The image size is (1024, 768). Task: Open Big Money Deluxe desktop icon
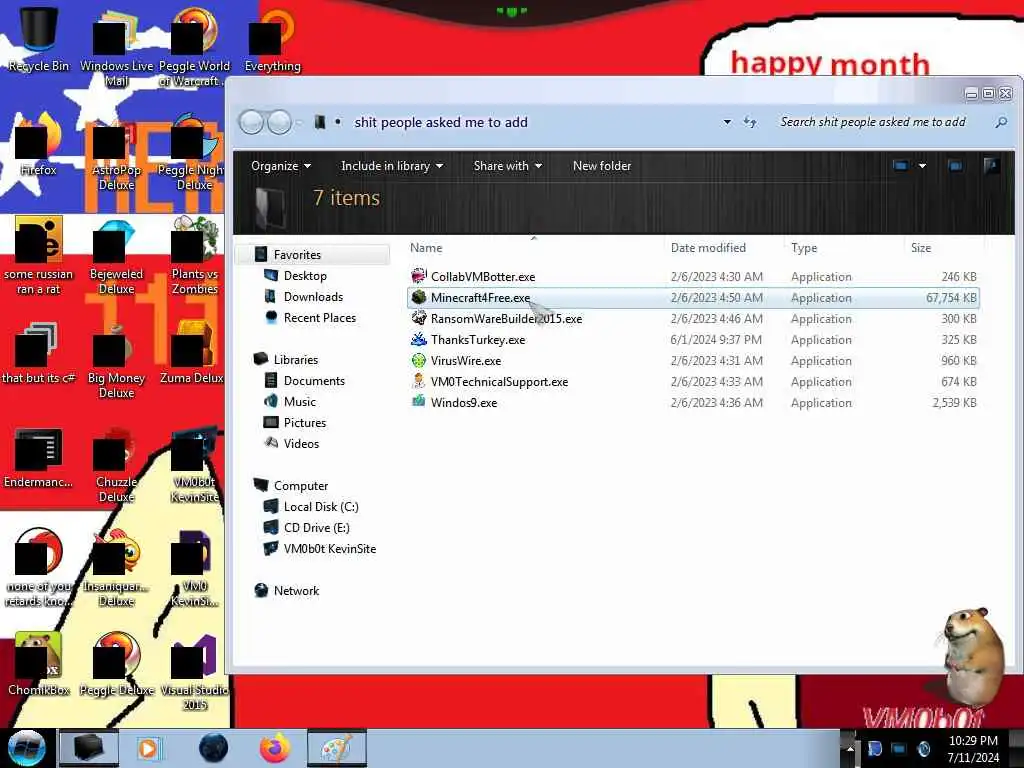click(116, 360)
